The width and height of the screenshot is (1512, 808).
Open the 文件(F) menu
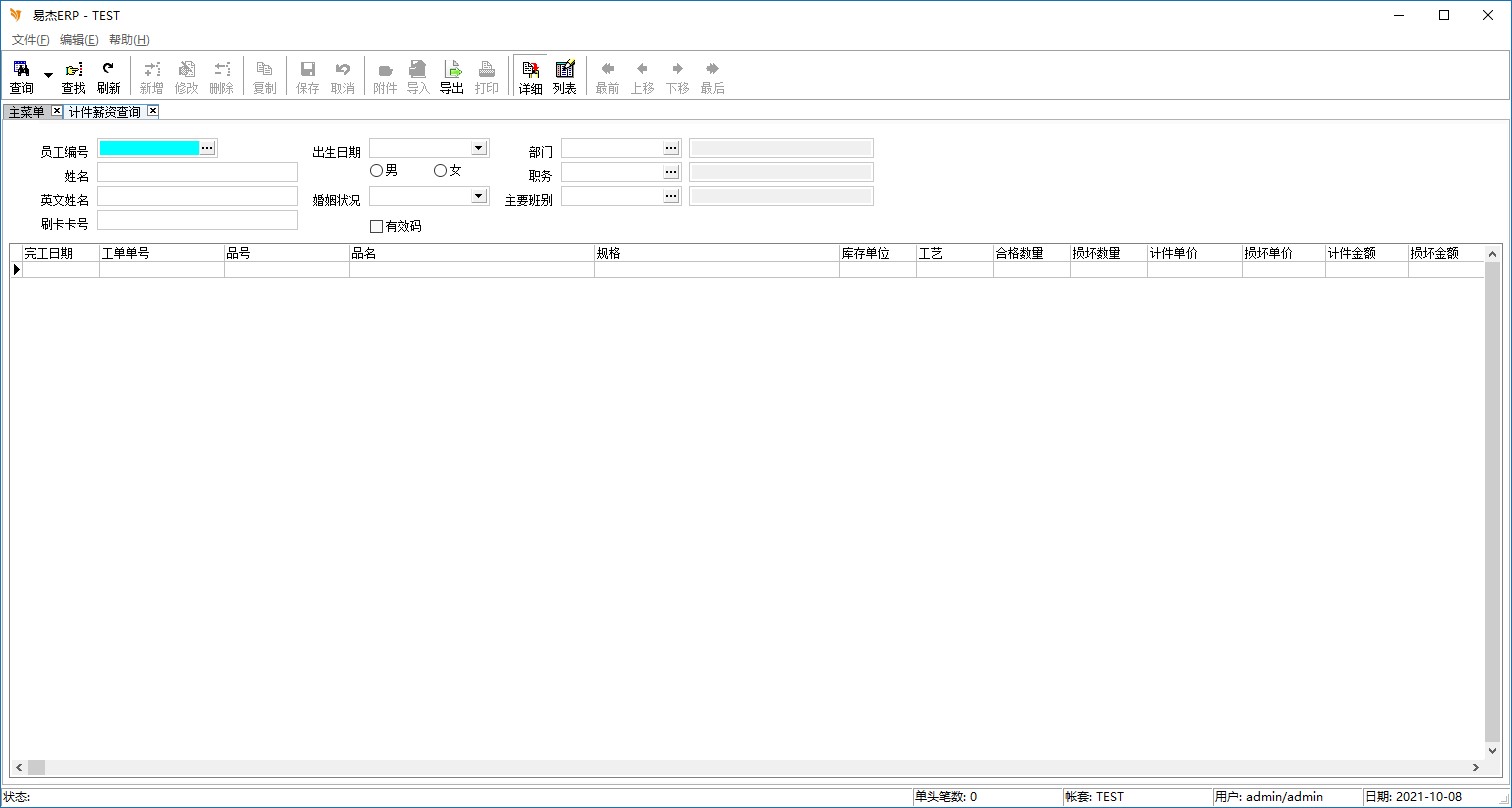30,40
